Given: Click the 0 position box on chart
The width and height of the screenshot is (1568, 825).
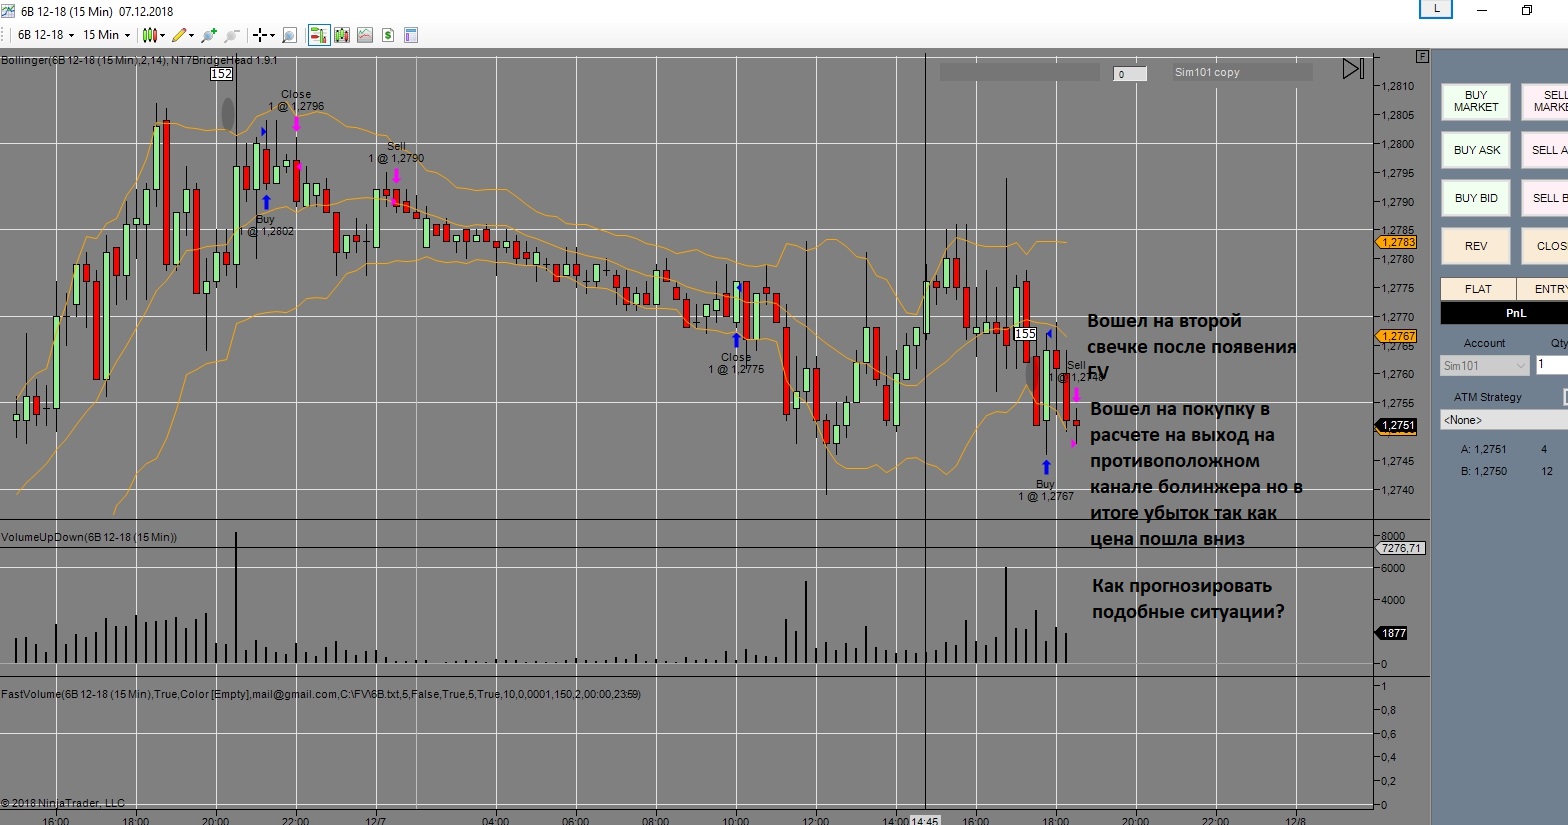Looking at the screenshot, I should (1130, 74).
